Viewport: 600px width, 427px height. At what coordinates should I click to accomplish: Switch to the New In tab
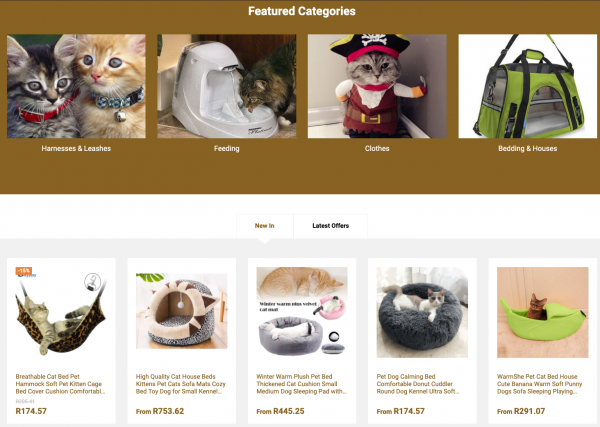pyautogui.click(x=265, y=226)
